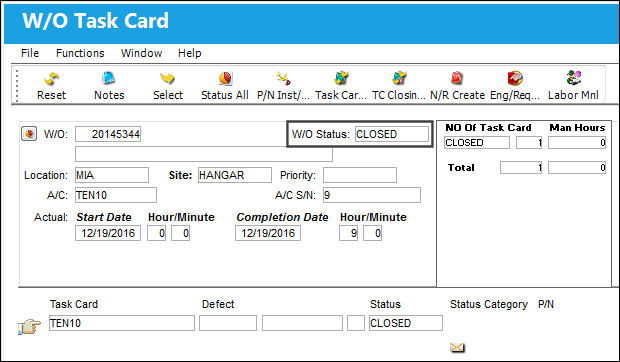Click the Site field HANGAR
The height and width of the screenshot is (362, 620).
click(235, 175)
